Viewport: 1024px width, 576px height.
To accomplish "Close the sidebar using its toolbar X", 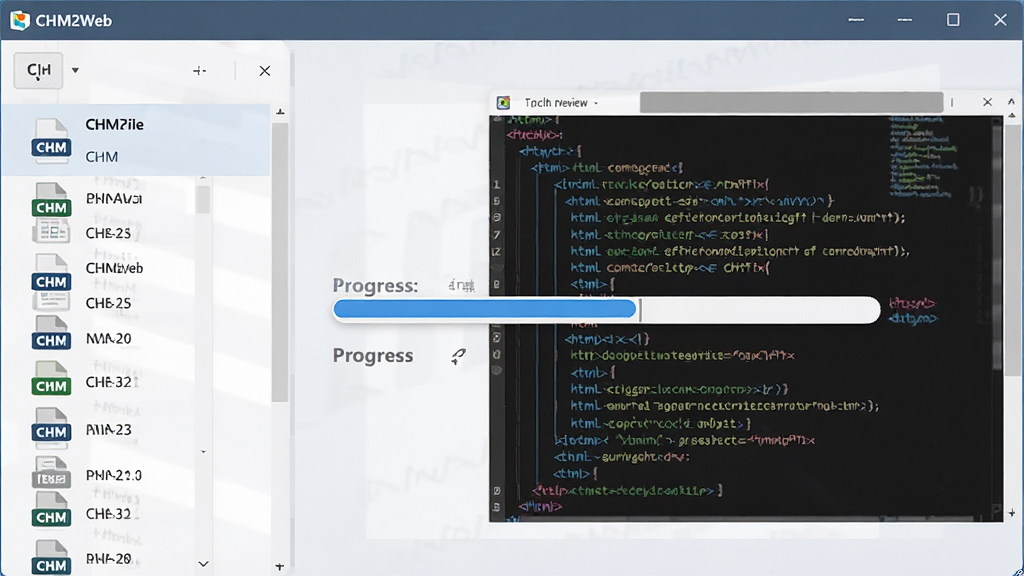I will (x=264, y=71).
